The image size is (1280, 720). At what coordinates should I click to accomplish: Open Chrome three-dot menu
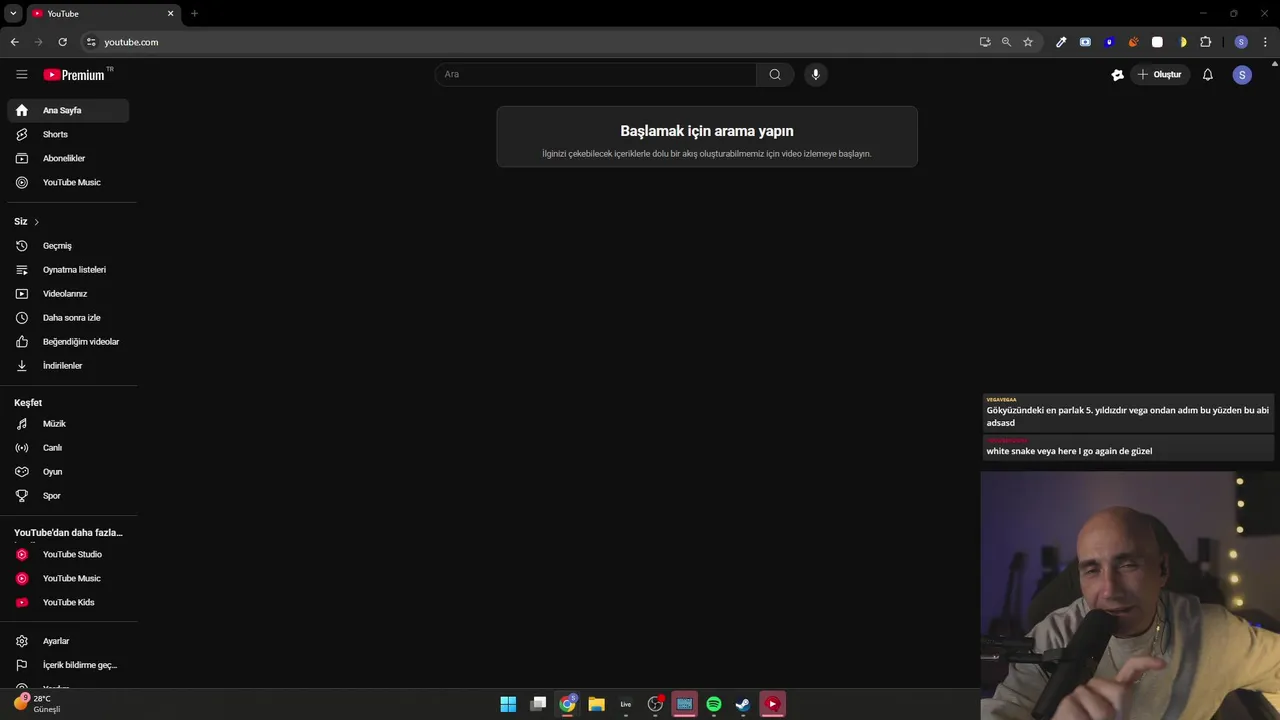coord(1265,42)
